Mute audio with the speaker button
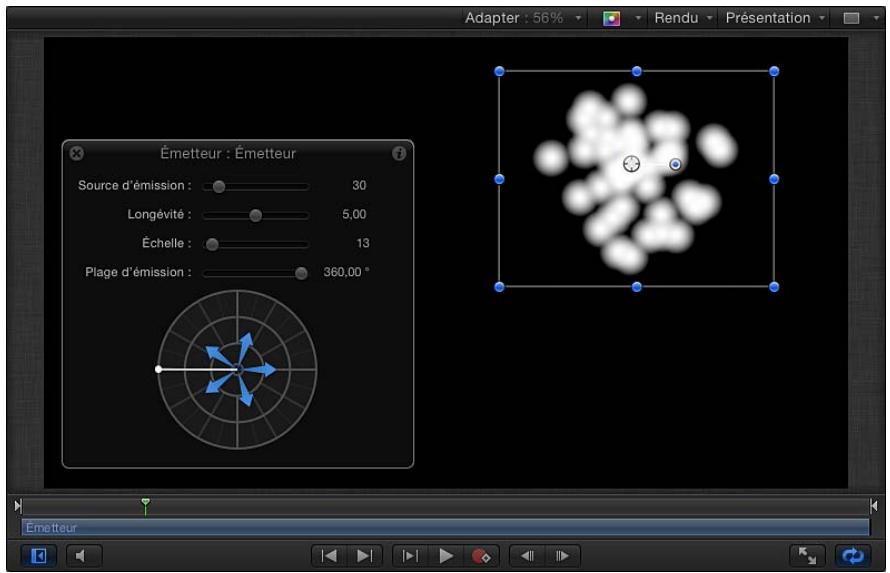 click(84, 556)
